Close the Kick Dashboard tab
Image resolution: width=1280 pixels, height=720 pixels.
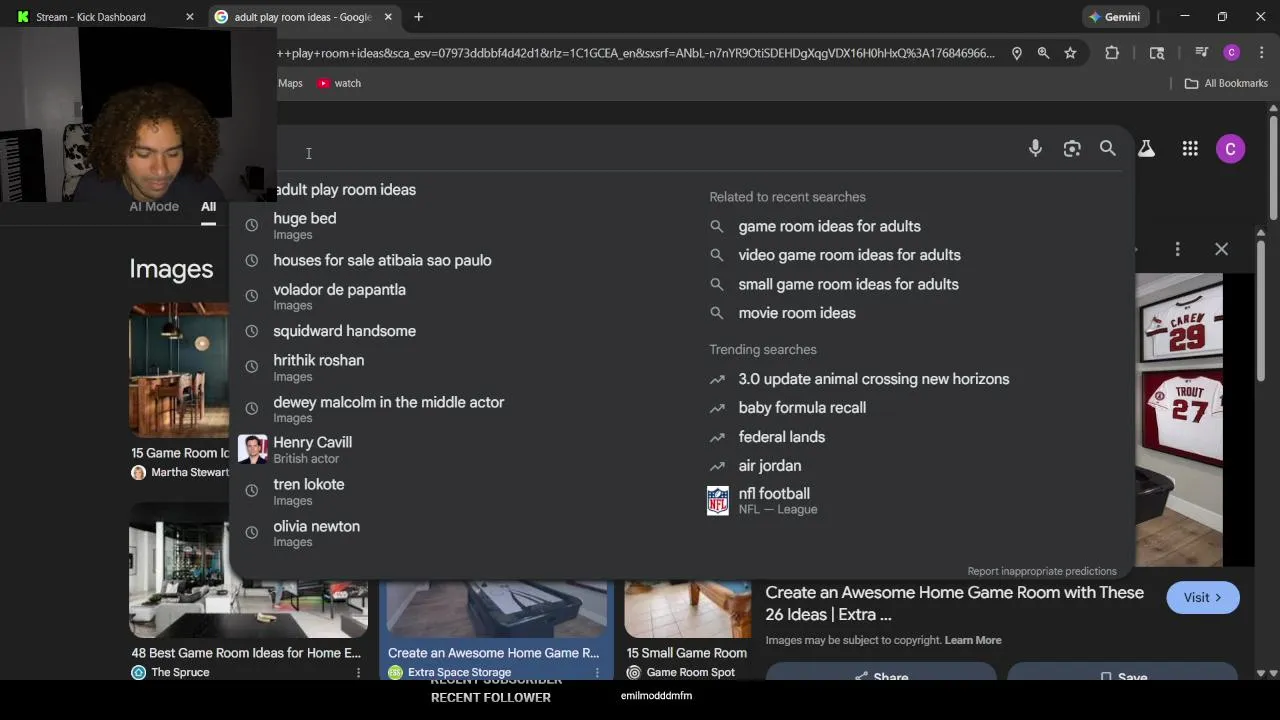tap(190, 17)
